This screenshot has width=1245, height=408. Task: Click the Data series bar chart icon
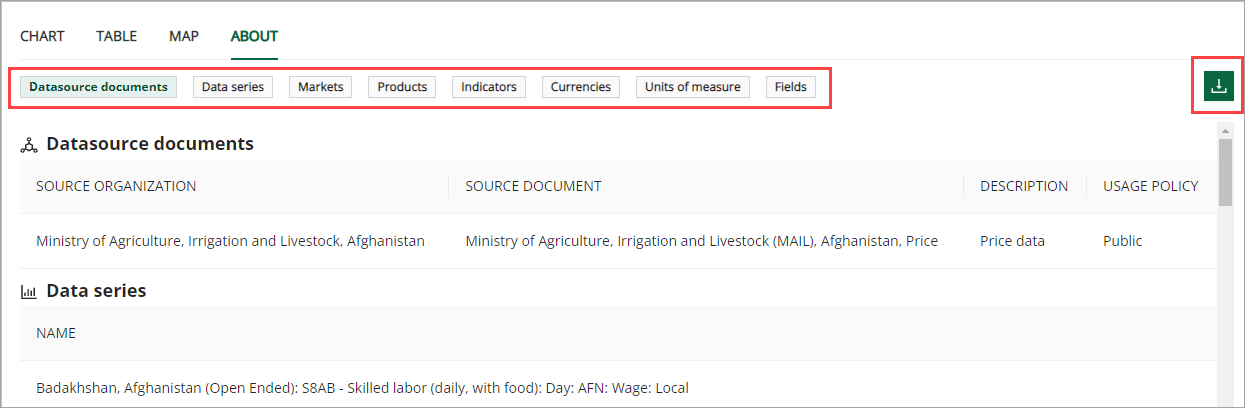point(29,292)
